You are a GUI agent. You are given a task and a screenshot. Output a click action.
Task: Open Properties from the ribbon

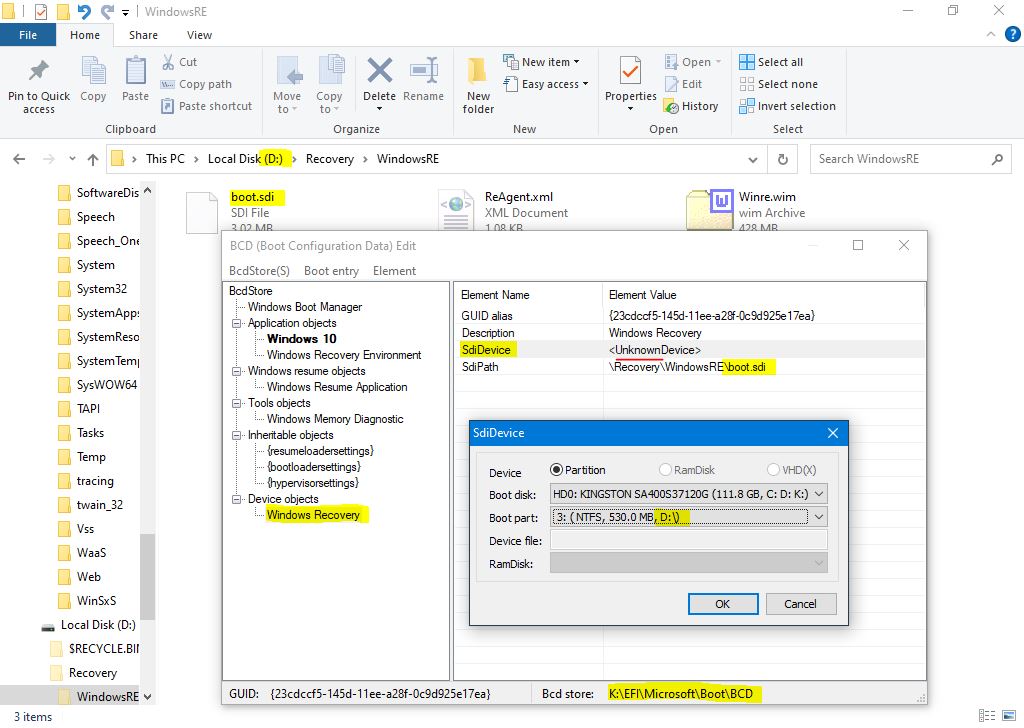(630, 72)
